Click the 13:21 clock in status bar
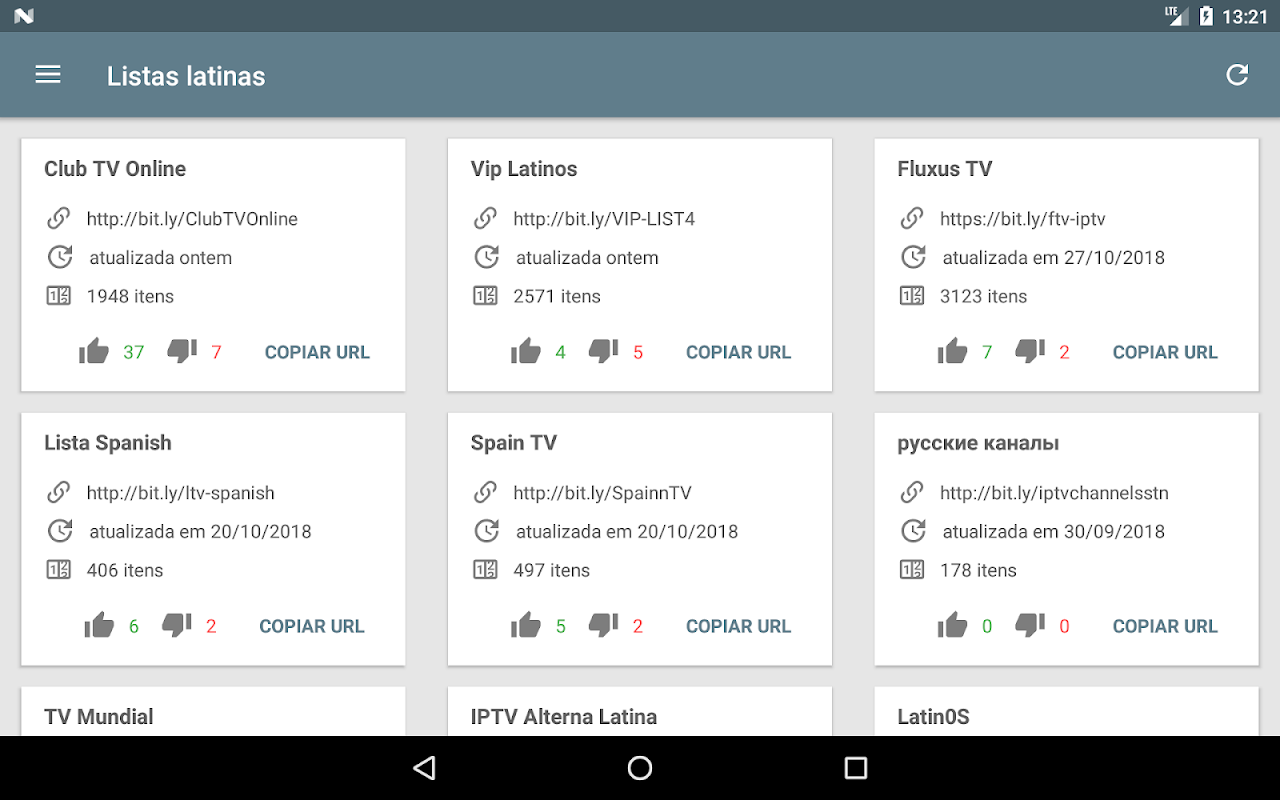The image size is (1280, 800). tap(1244, 16)
